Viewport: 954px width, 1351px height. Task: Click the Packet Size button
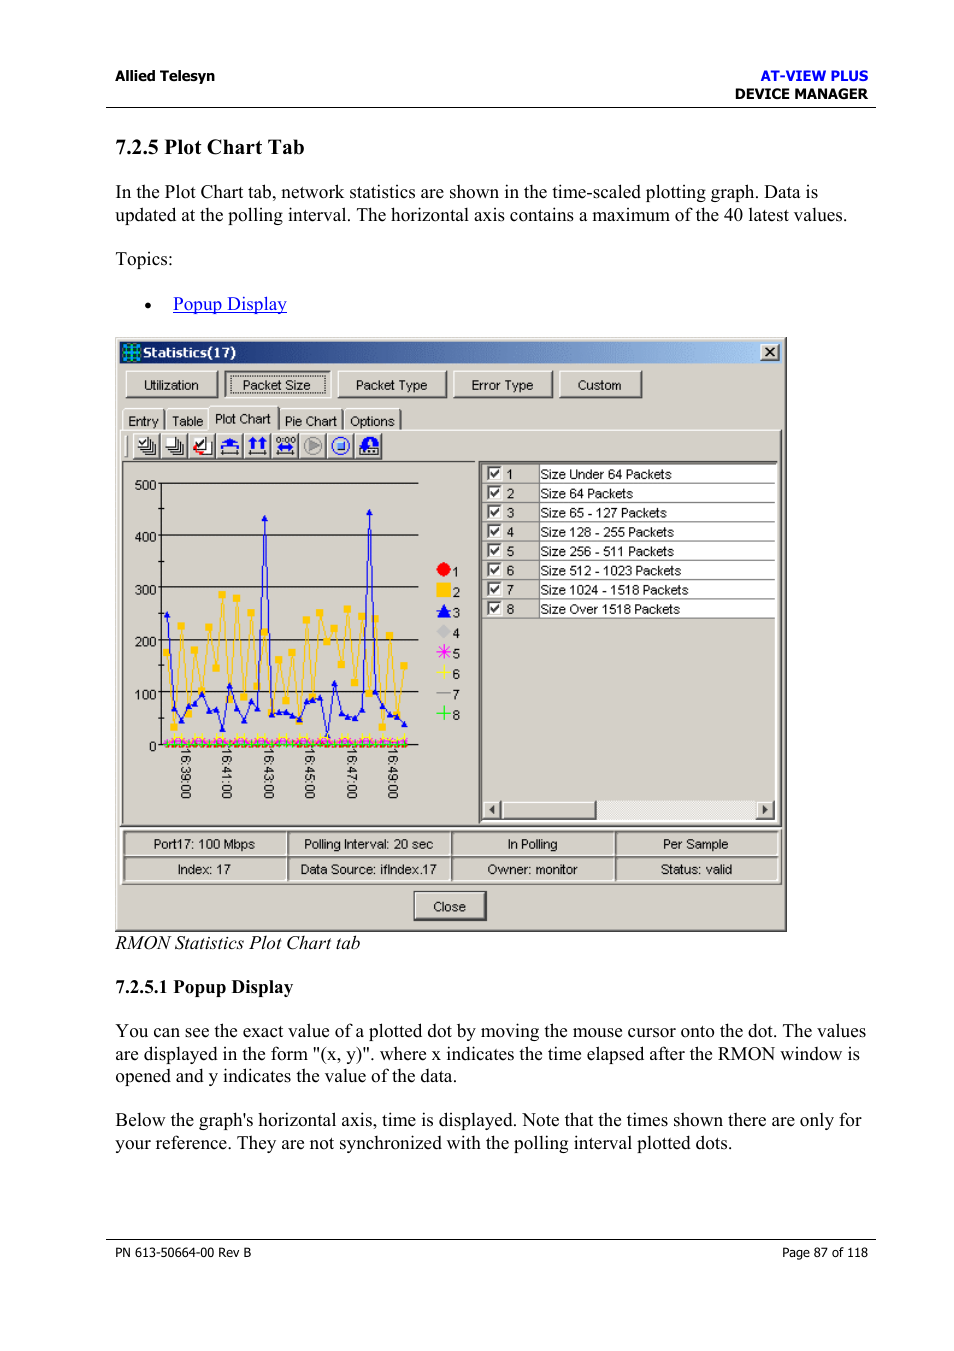(277, 385)
